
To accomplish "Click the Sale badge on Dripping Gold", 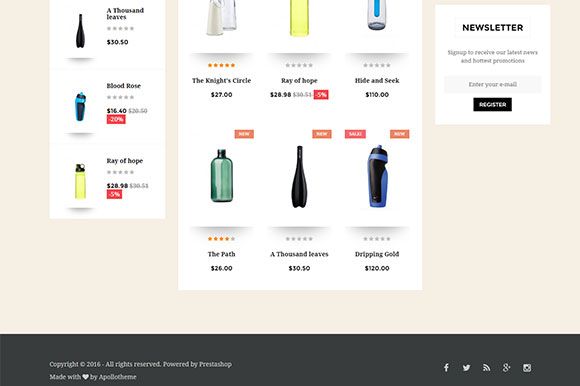I will pos(355,134).
